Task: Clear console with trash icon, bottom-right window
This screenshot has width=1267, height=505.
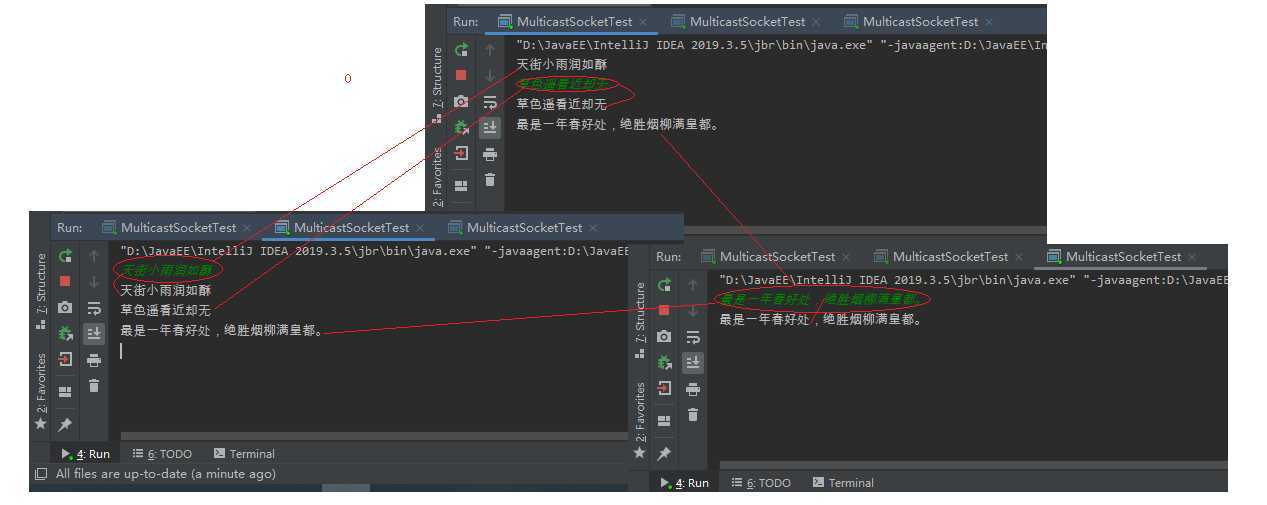Action: [693, 415]
